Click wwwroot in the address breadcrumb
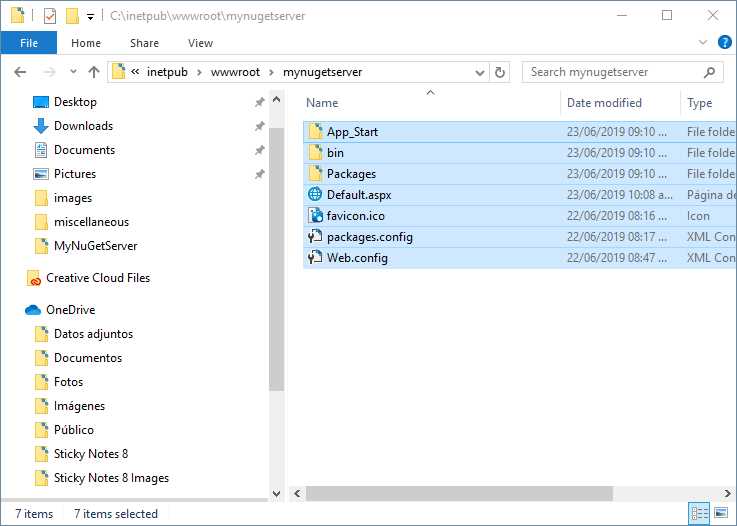The height and width of the screenshot is (526, 737). pos(235,72)
